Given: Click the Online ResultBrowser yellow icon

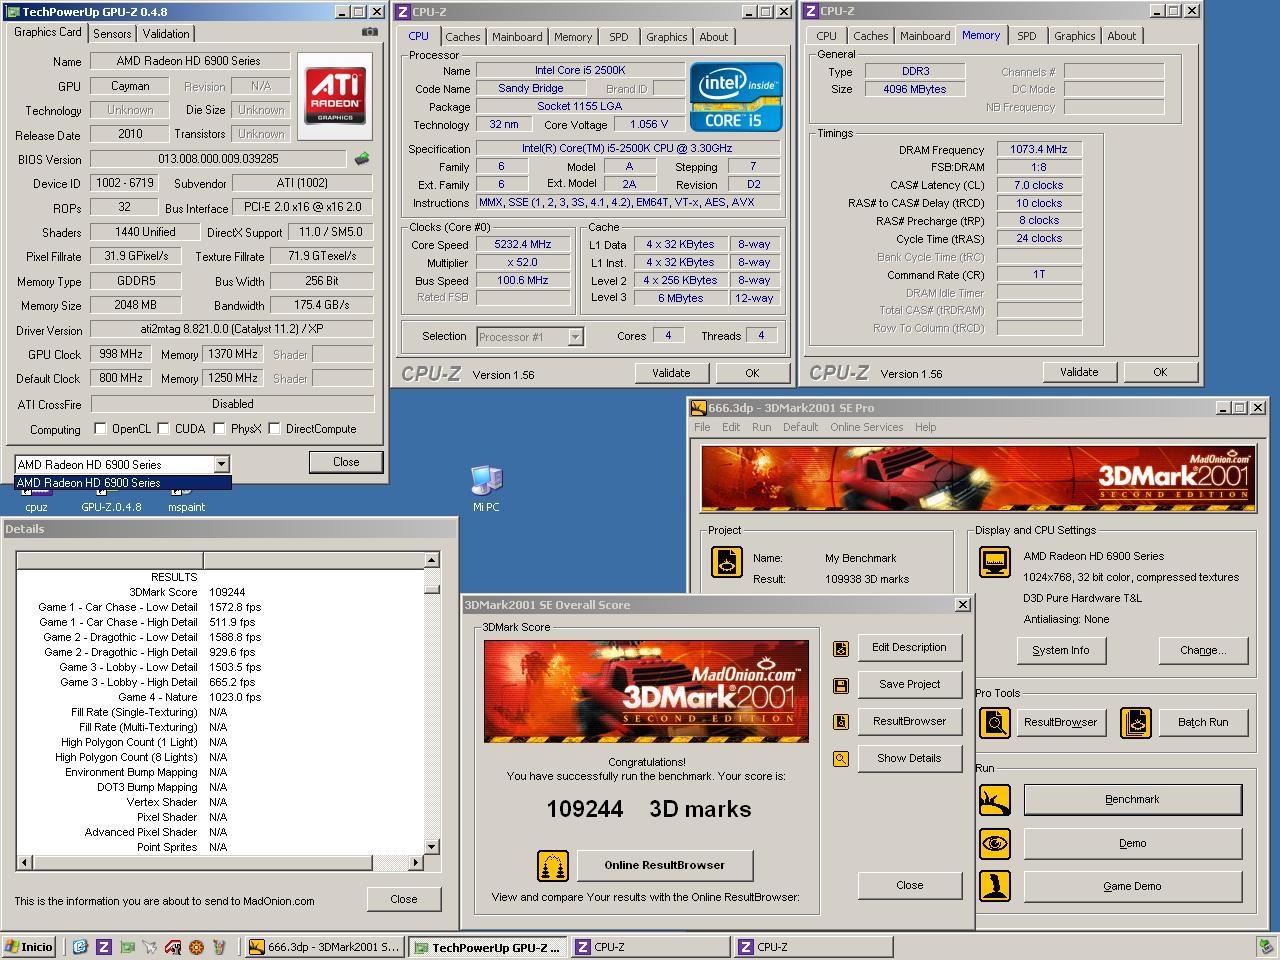Looking at the screenshot, I should (x=553, y=865).
